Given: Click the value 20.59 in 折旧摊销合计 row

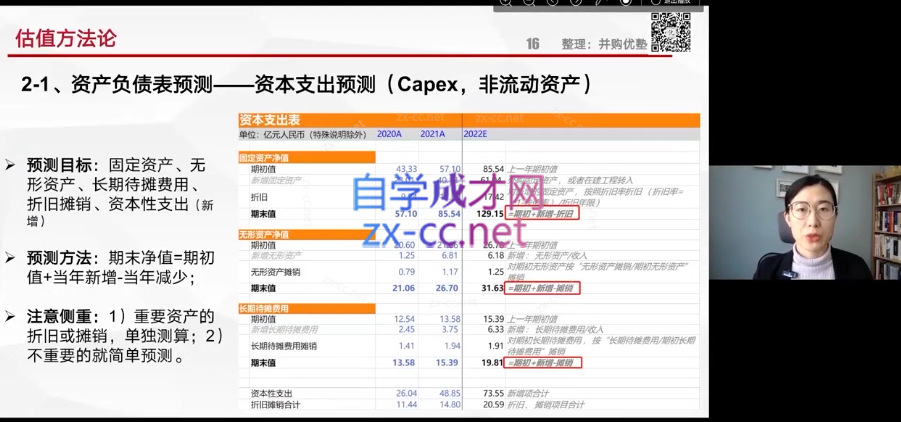Looking at the screenshot, I should [x=493, y=405].
